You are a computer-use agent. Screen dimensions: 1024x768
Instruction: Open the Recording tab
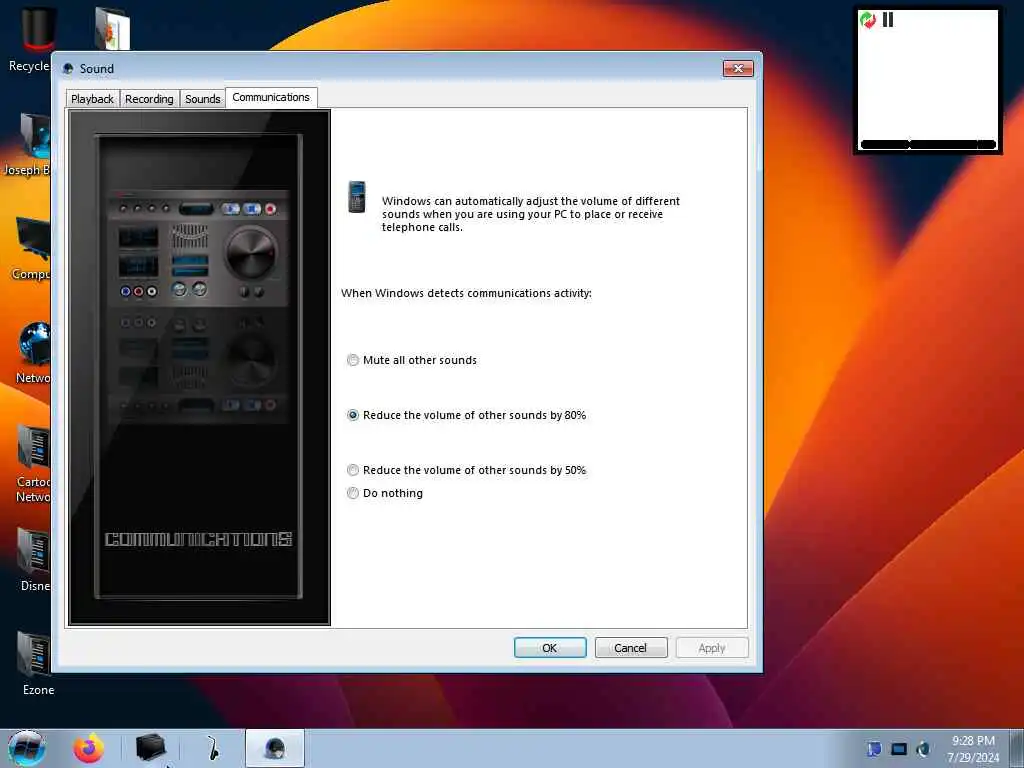pyautogui.click(x=149, y=99)
